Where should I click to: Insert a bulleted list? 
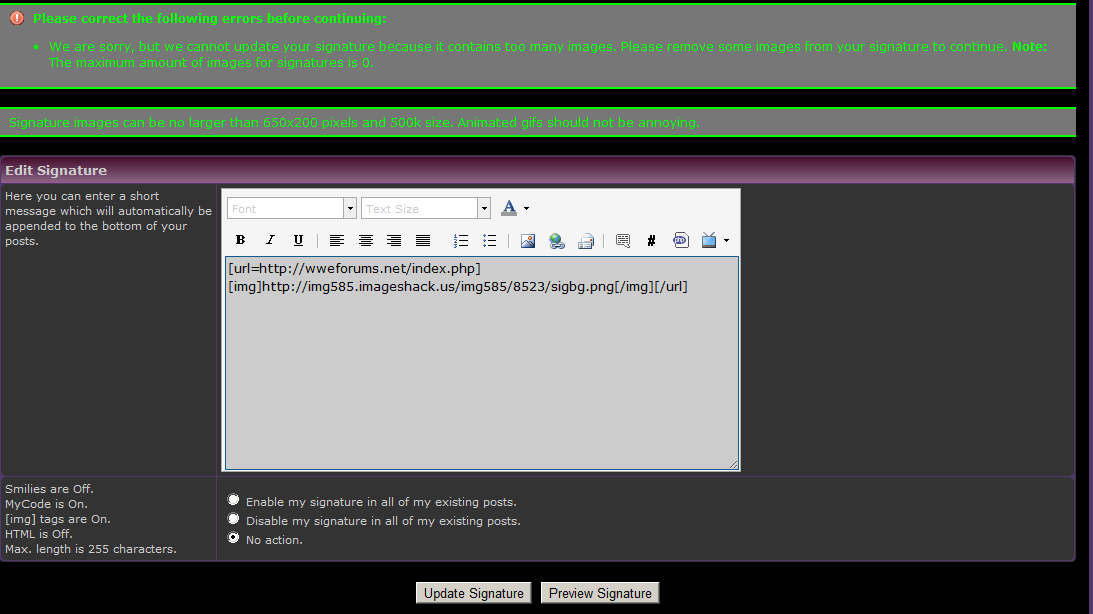point(490,240)
